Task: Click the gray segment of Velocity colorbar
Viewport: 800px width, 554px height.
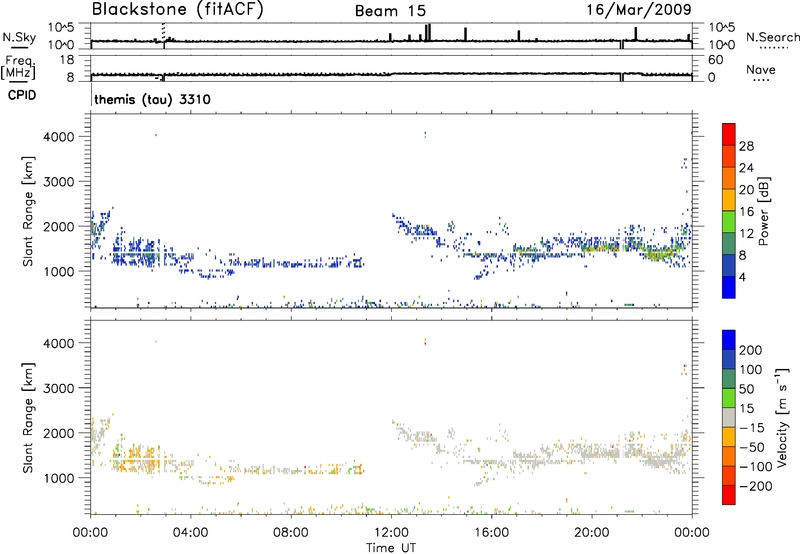Action: 729,417
